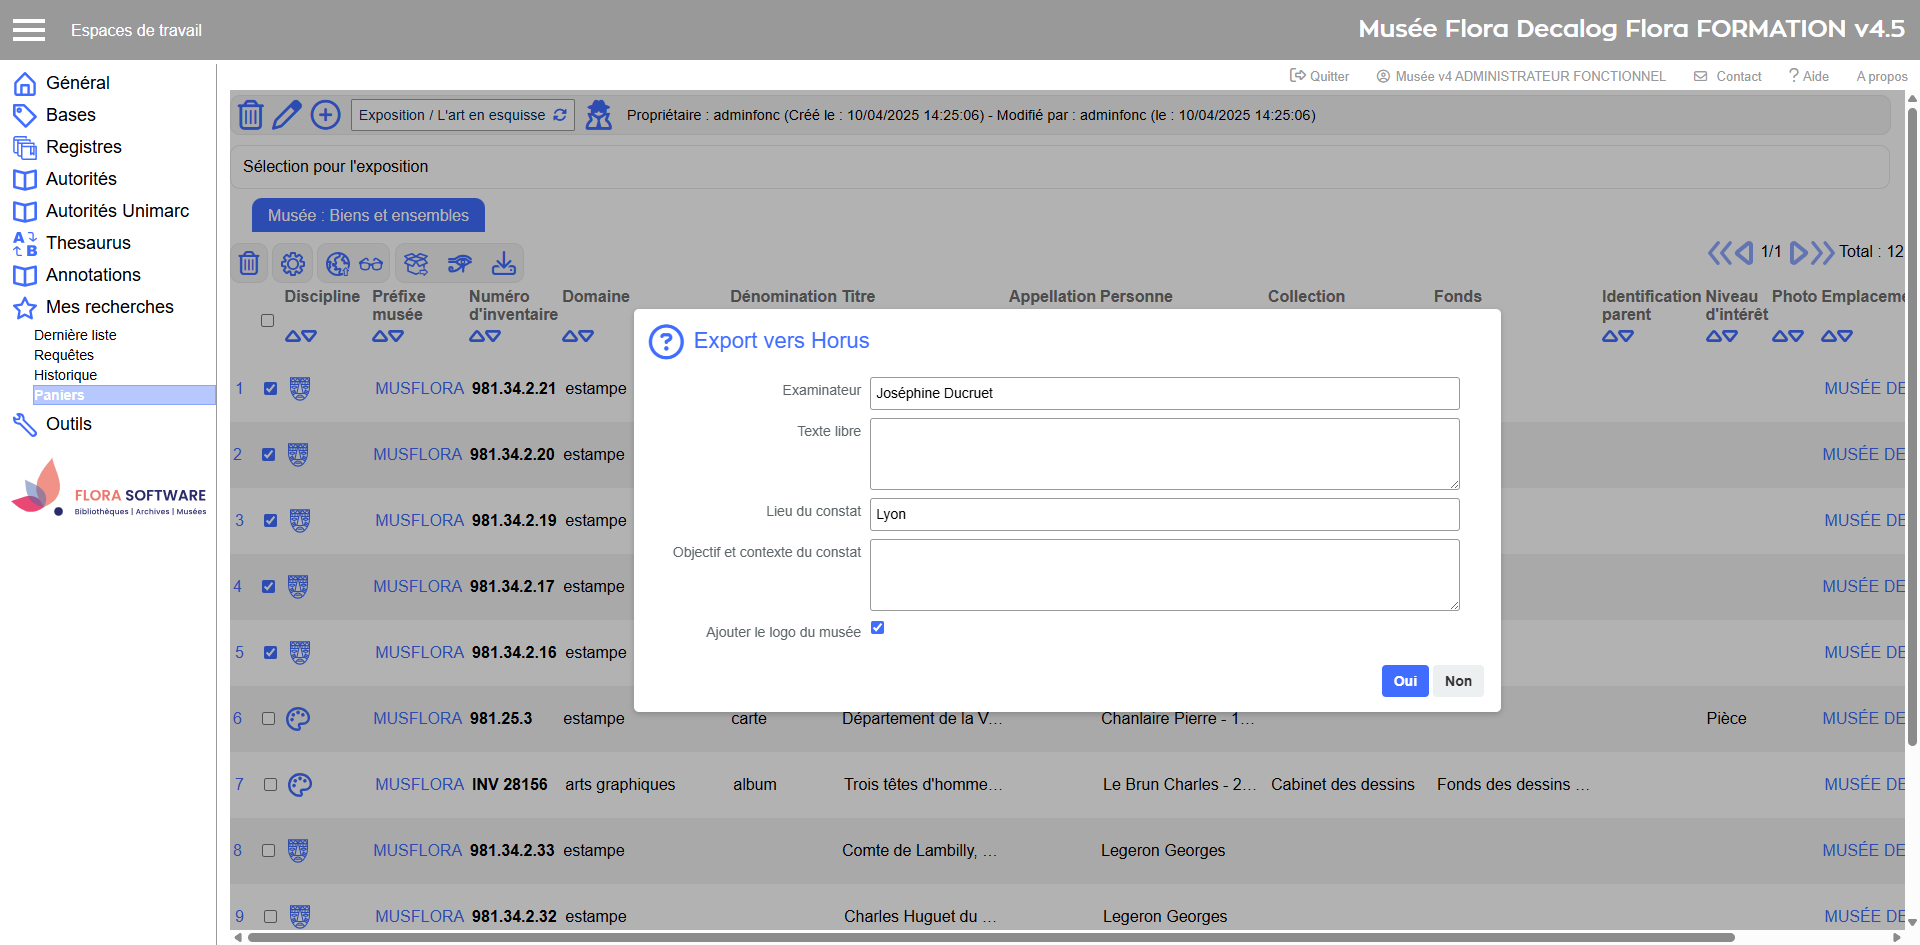Image resolution: width=1920 pixels, height=945 pixels.
Task: Open Thesaurus in the sidebar menu
Action: click(x=88, y=243)
